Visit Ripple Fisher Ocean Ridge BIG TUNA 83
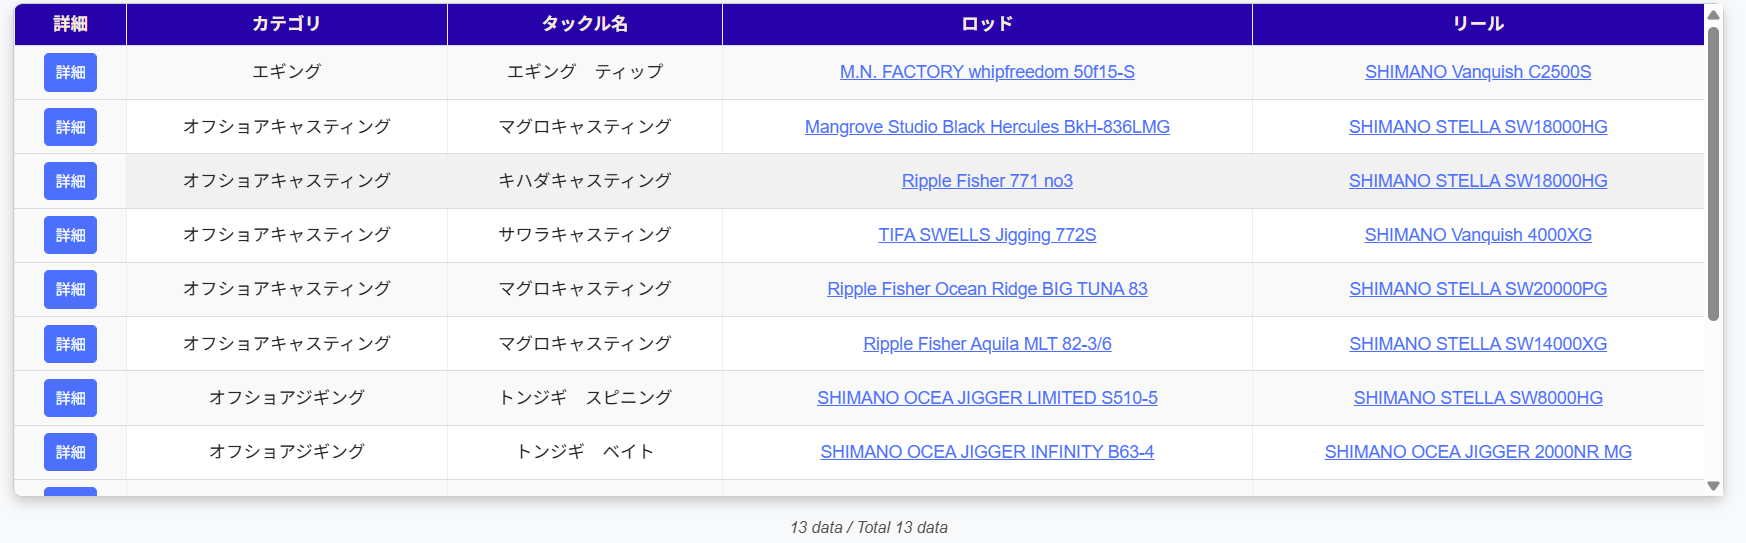This screenshot has height=543, width=1746. coord(986,289)
